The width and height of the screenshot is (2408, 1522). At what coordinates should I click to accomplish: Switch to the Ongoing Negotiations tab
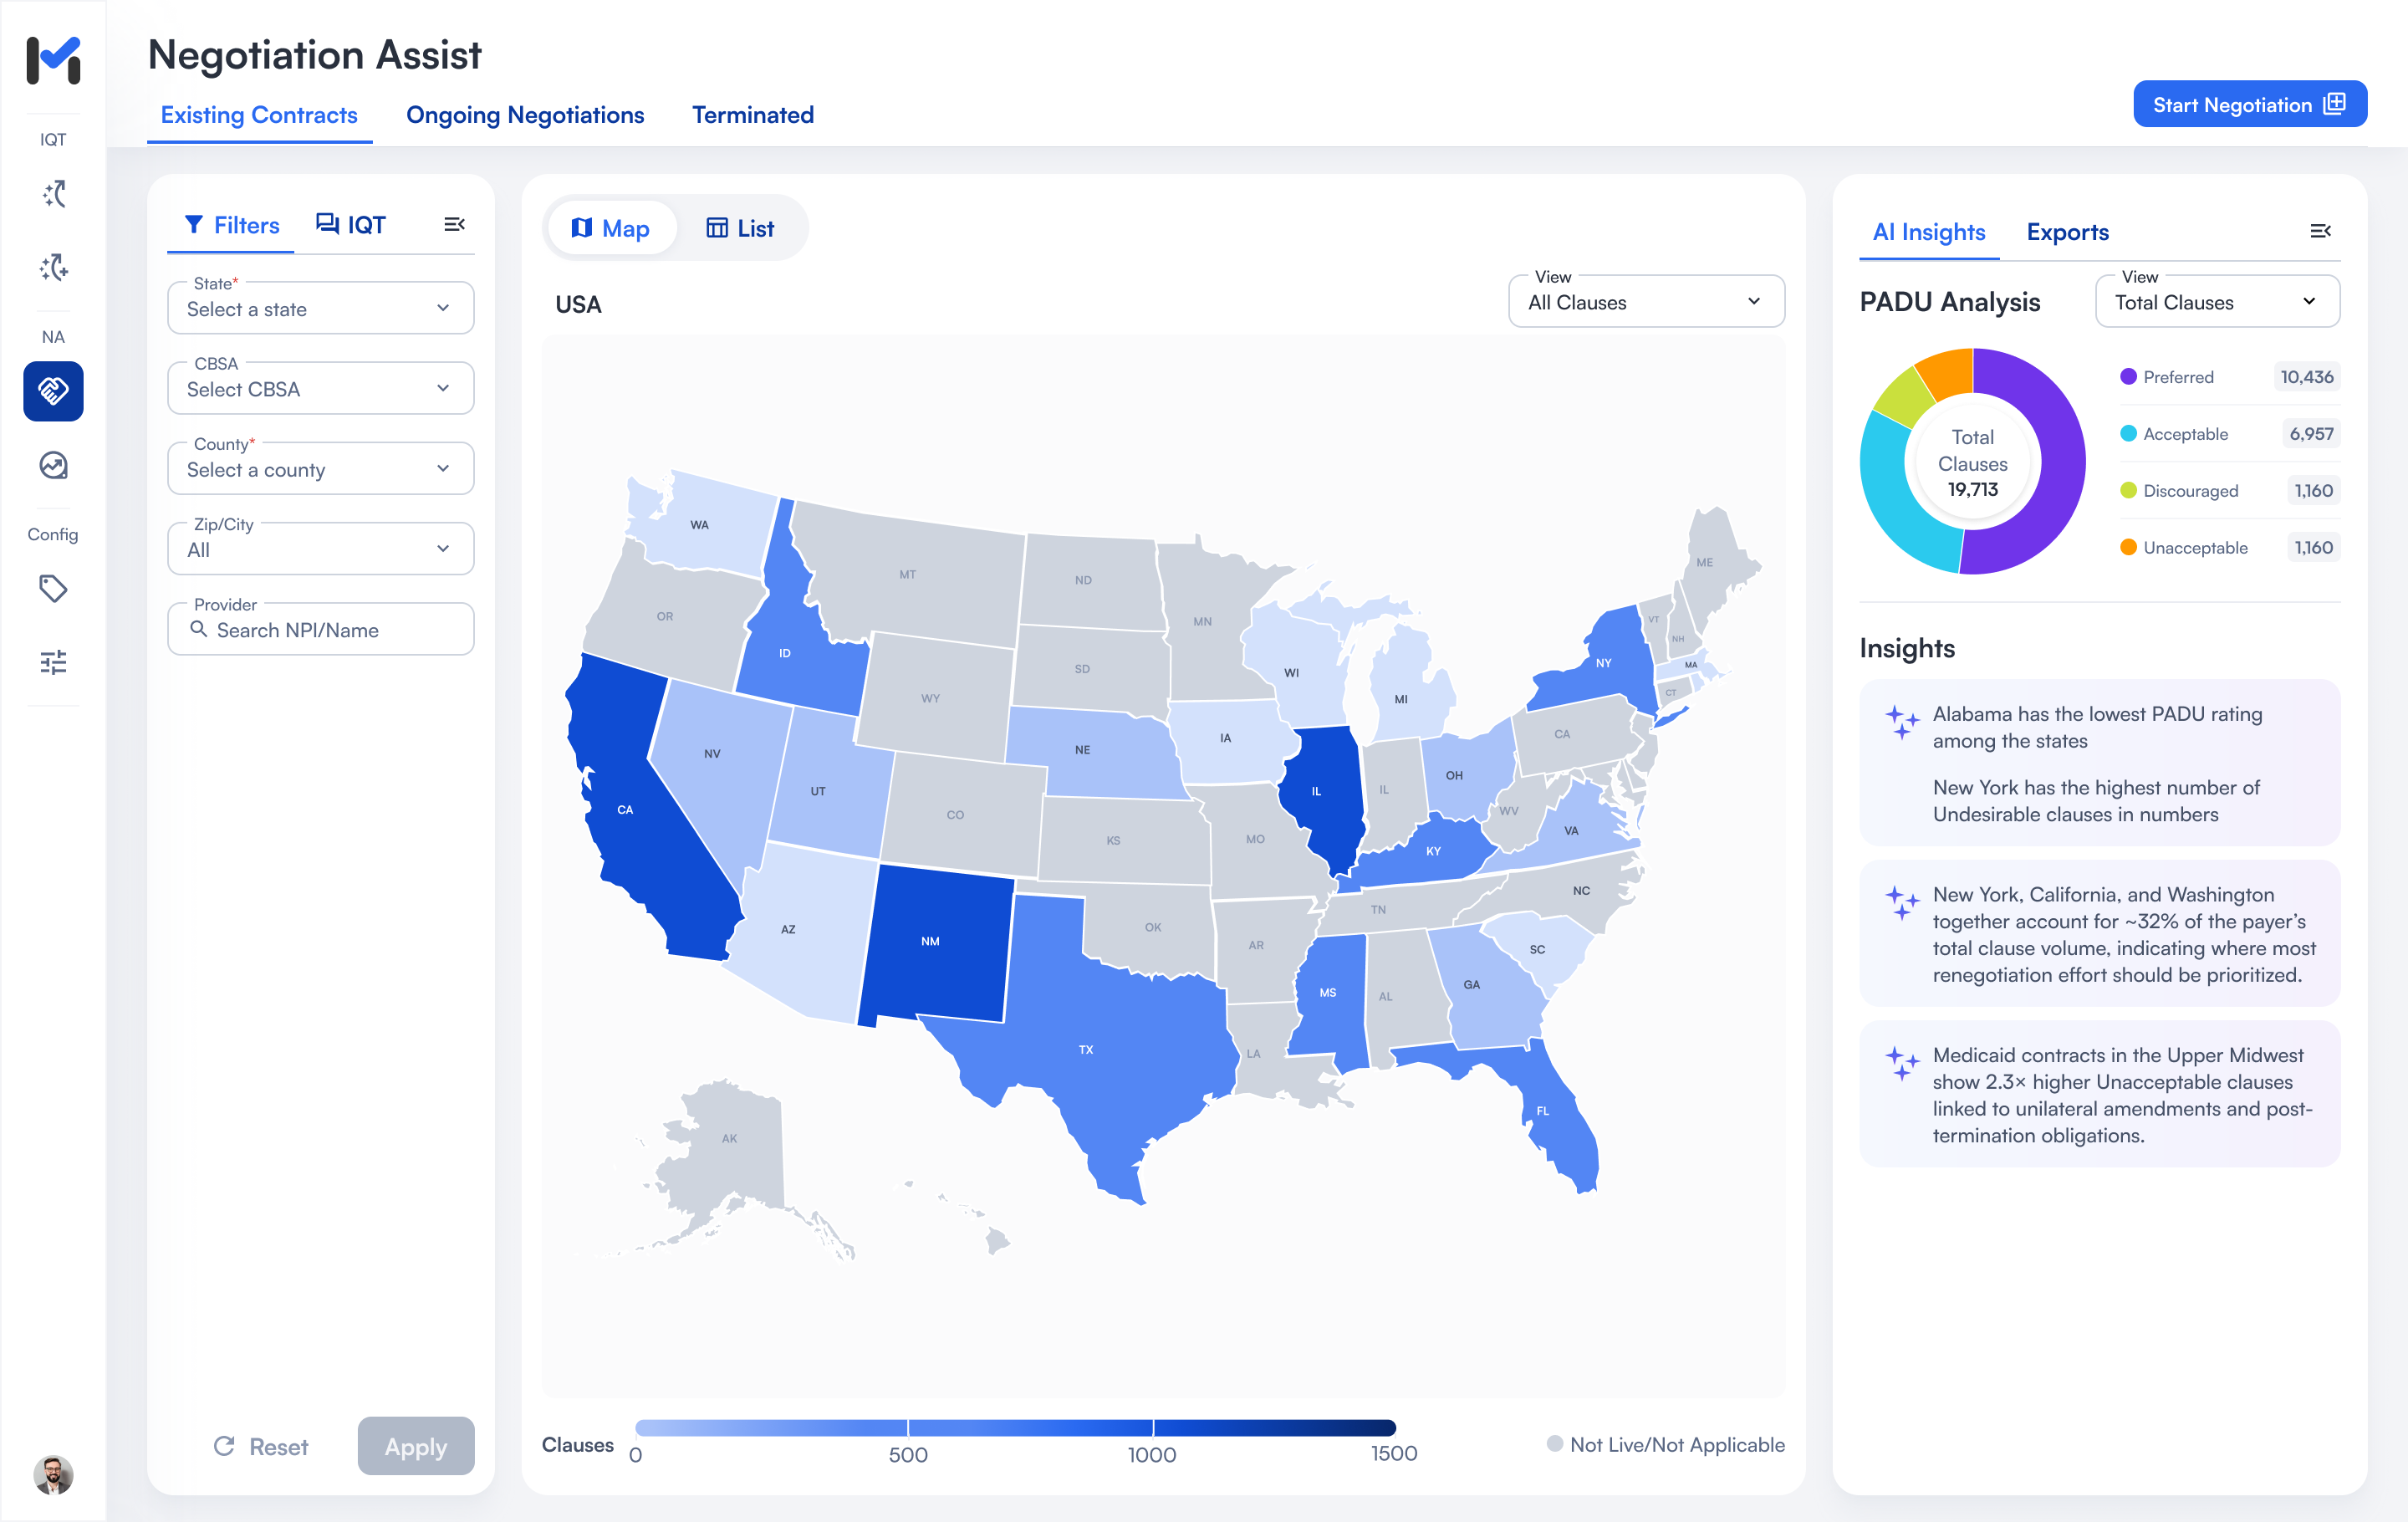525,115
